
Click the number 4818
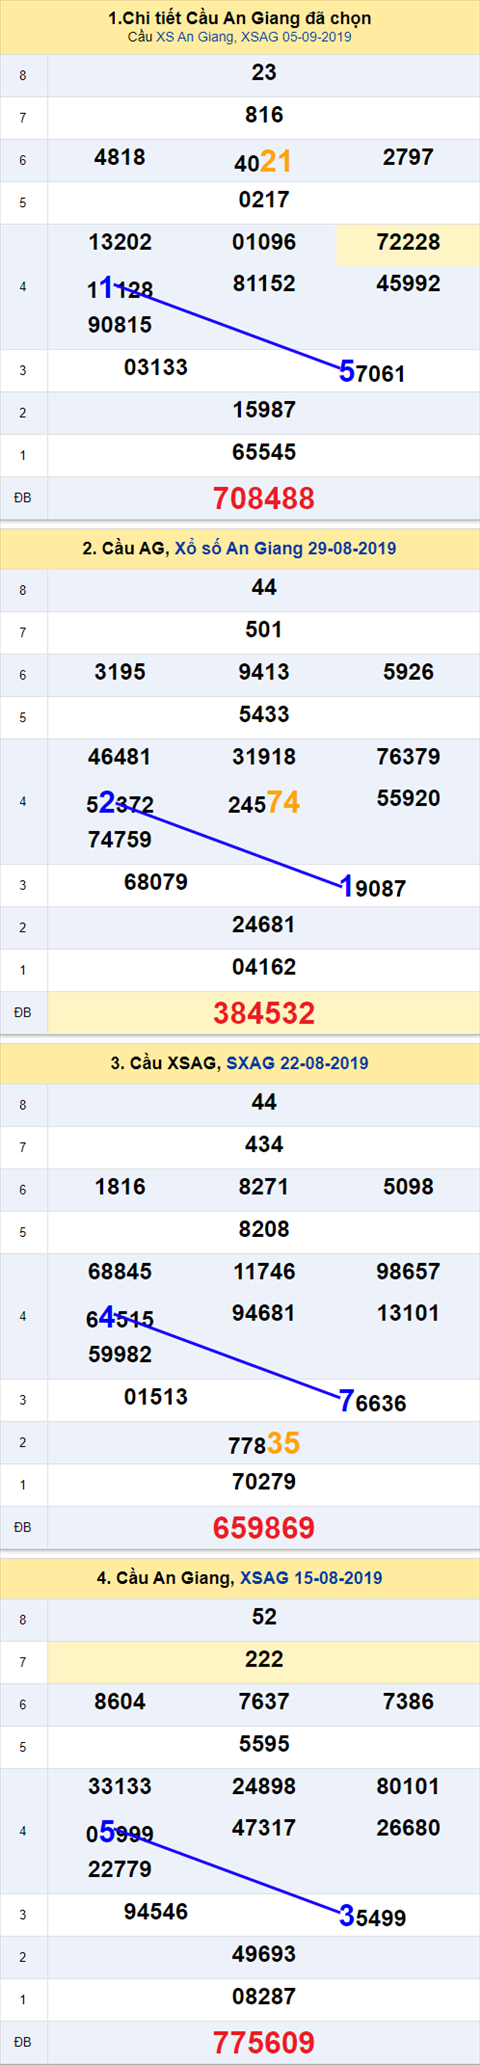120,157
